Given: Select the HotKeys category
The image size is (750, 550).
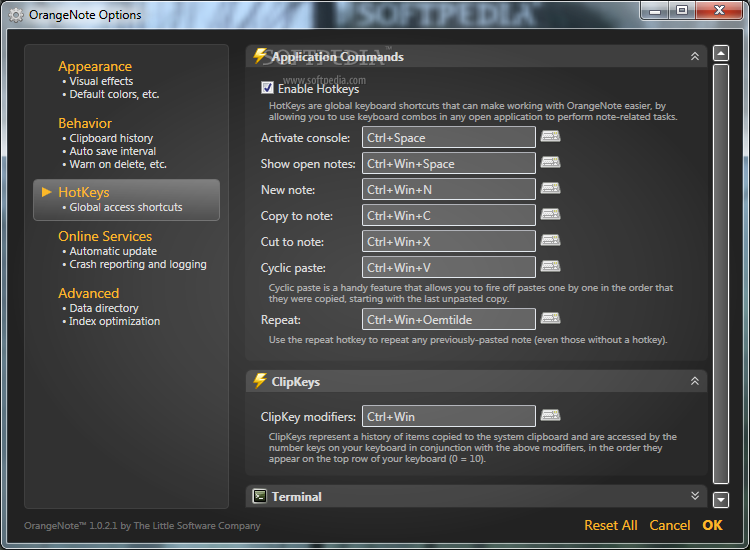Looking at the screenshot, I should (126, 200).
